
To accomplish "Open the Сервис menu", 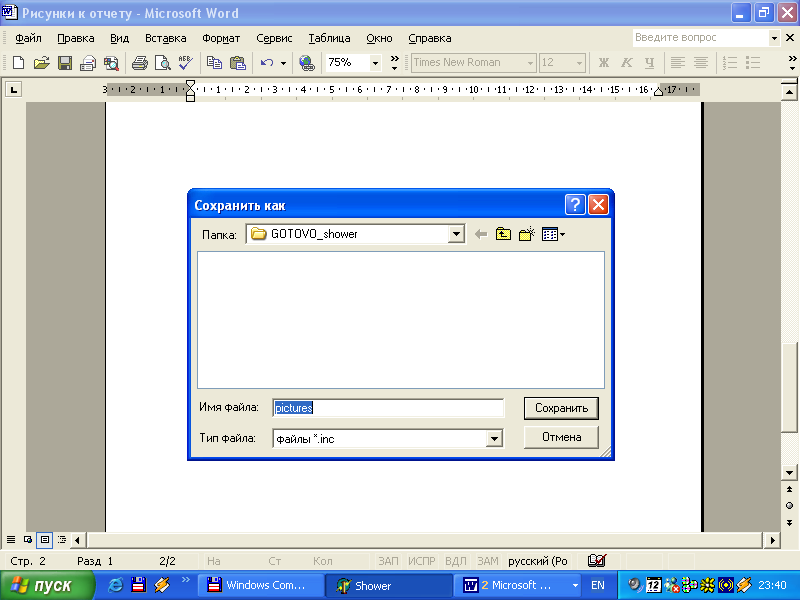I will tap(274, 38).
